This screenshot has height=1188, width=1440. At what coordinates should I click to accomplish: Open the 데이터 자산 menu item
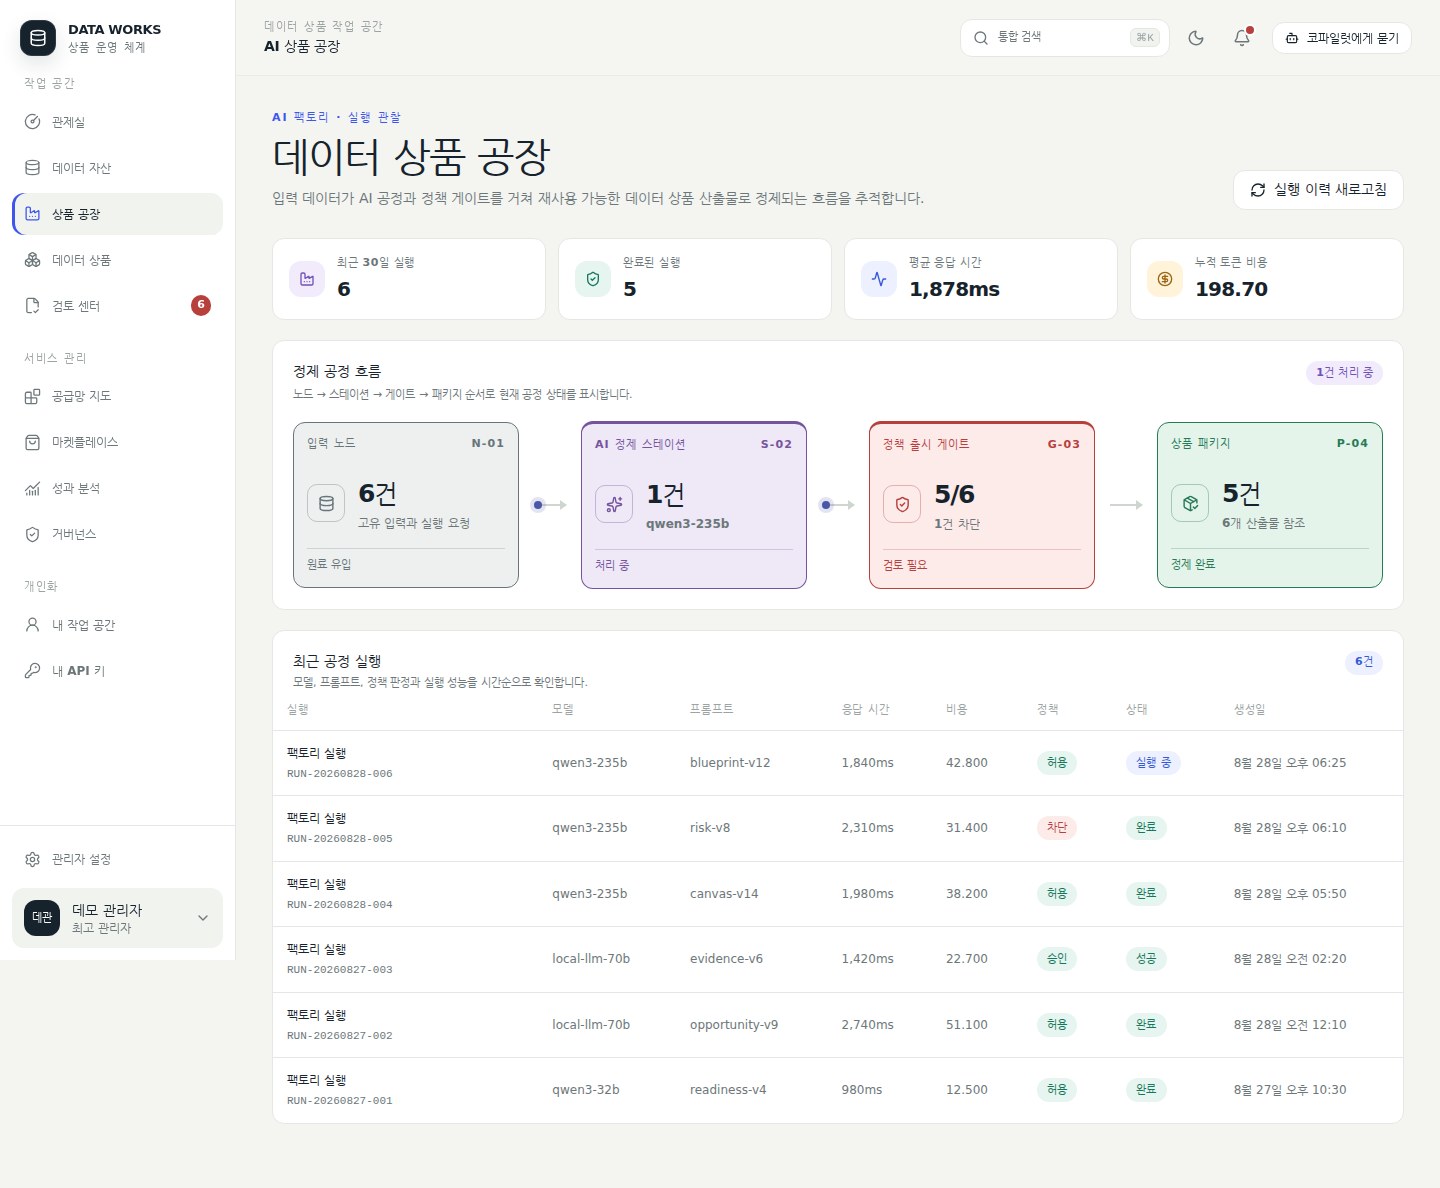[x=117, y=168]
